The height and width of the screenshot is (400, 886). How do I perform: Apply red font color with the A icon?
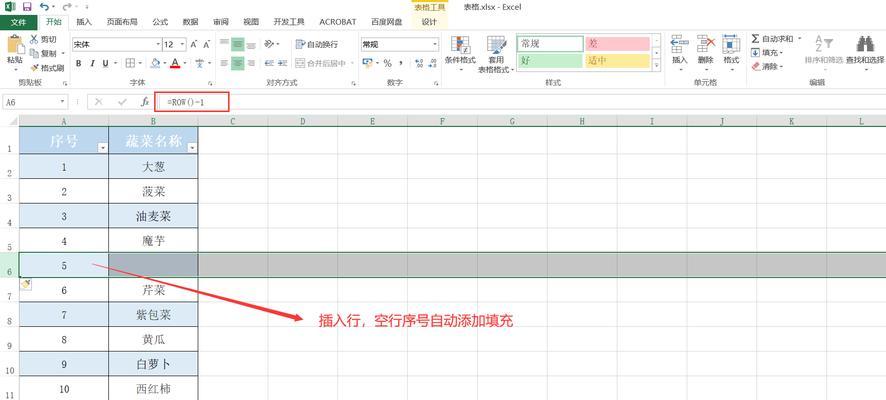coord(175,63)
